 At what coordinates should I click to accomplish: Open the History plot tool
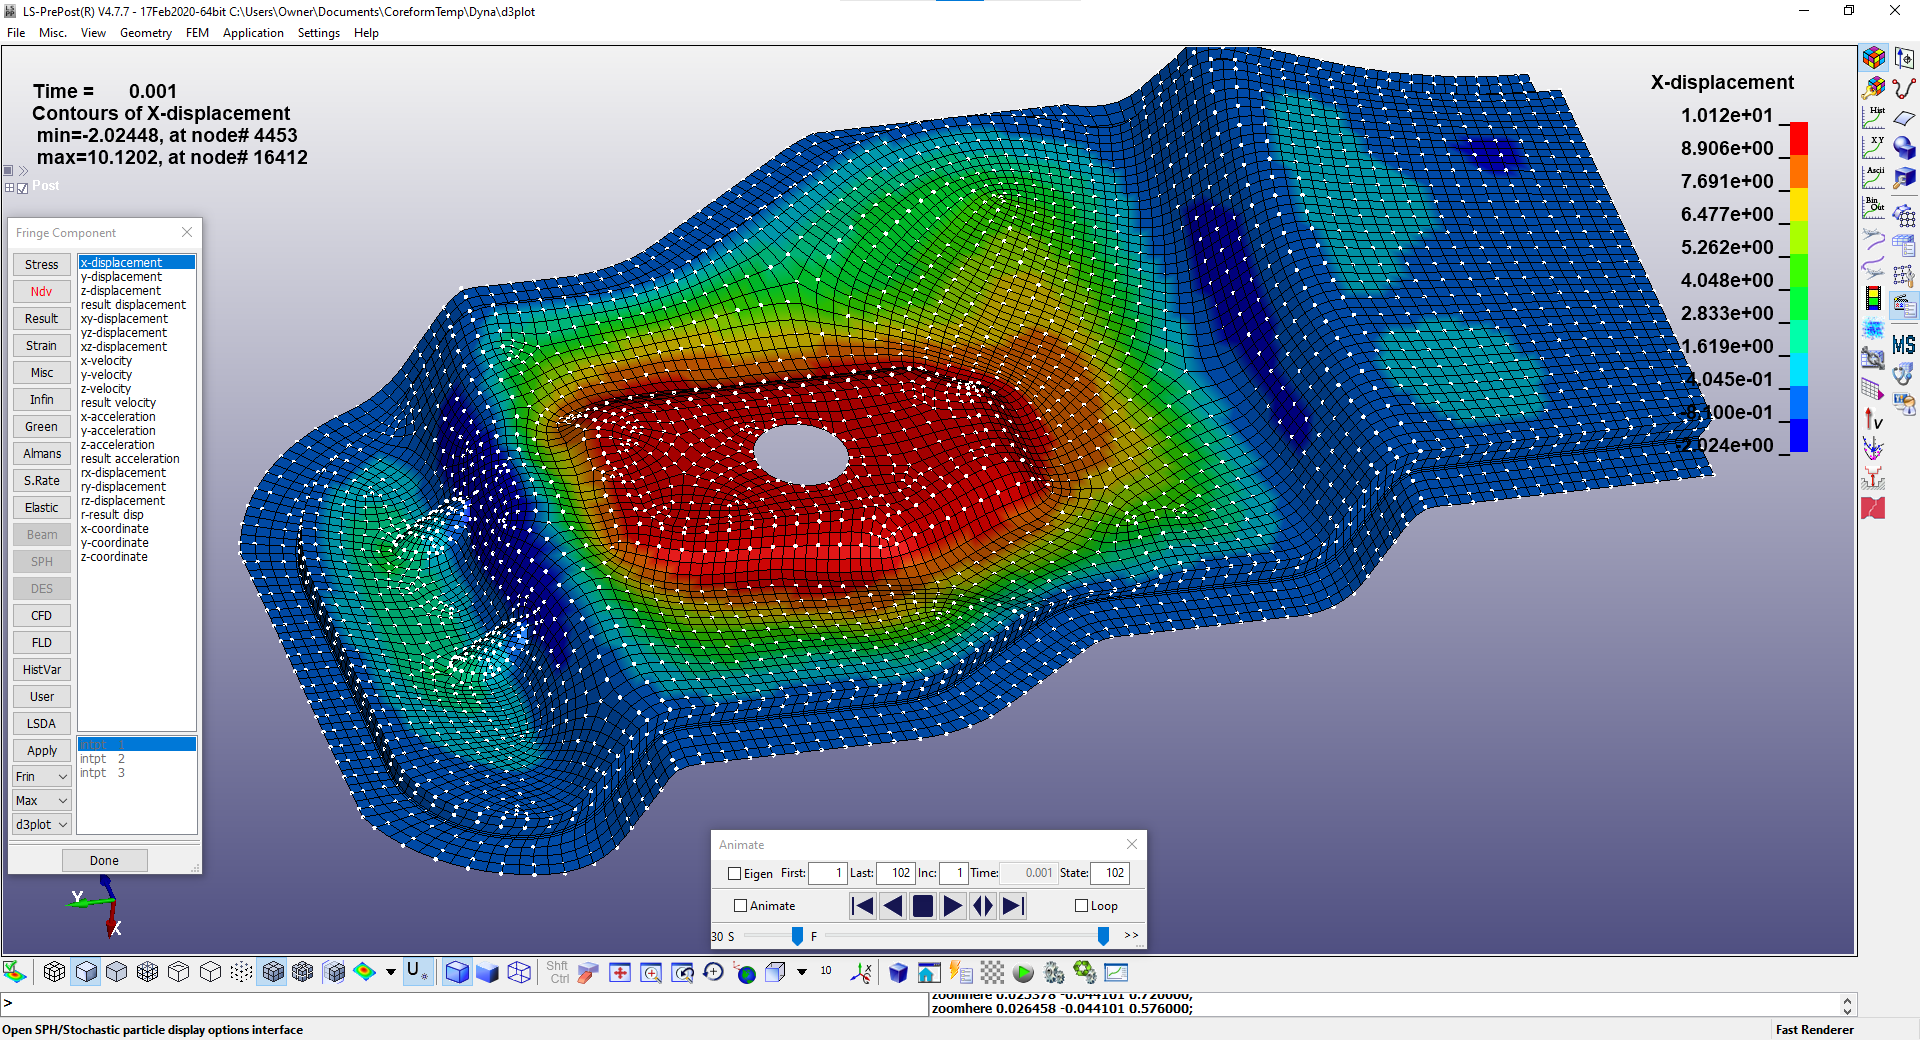coord(1873,118)
